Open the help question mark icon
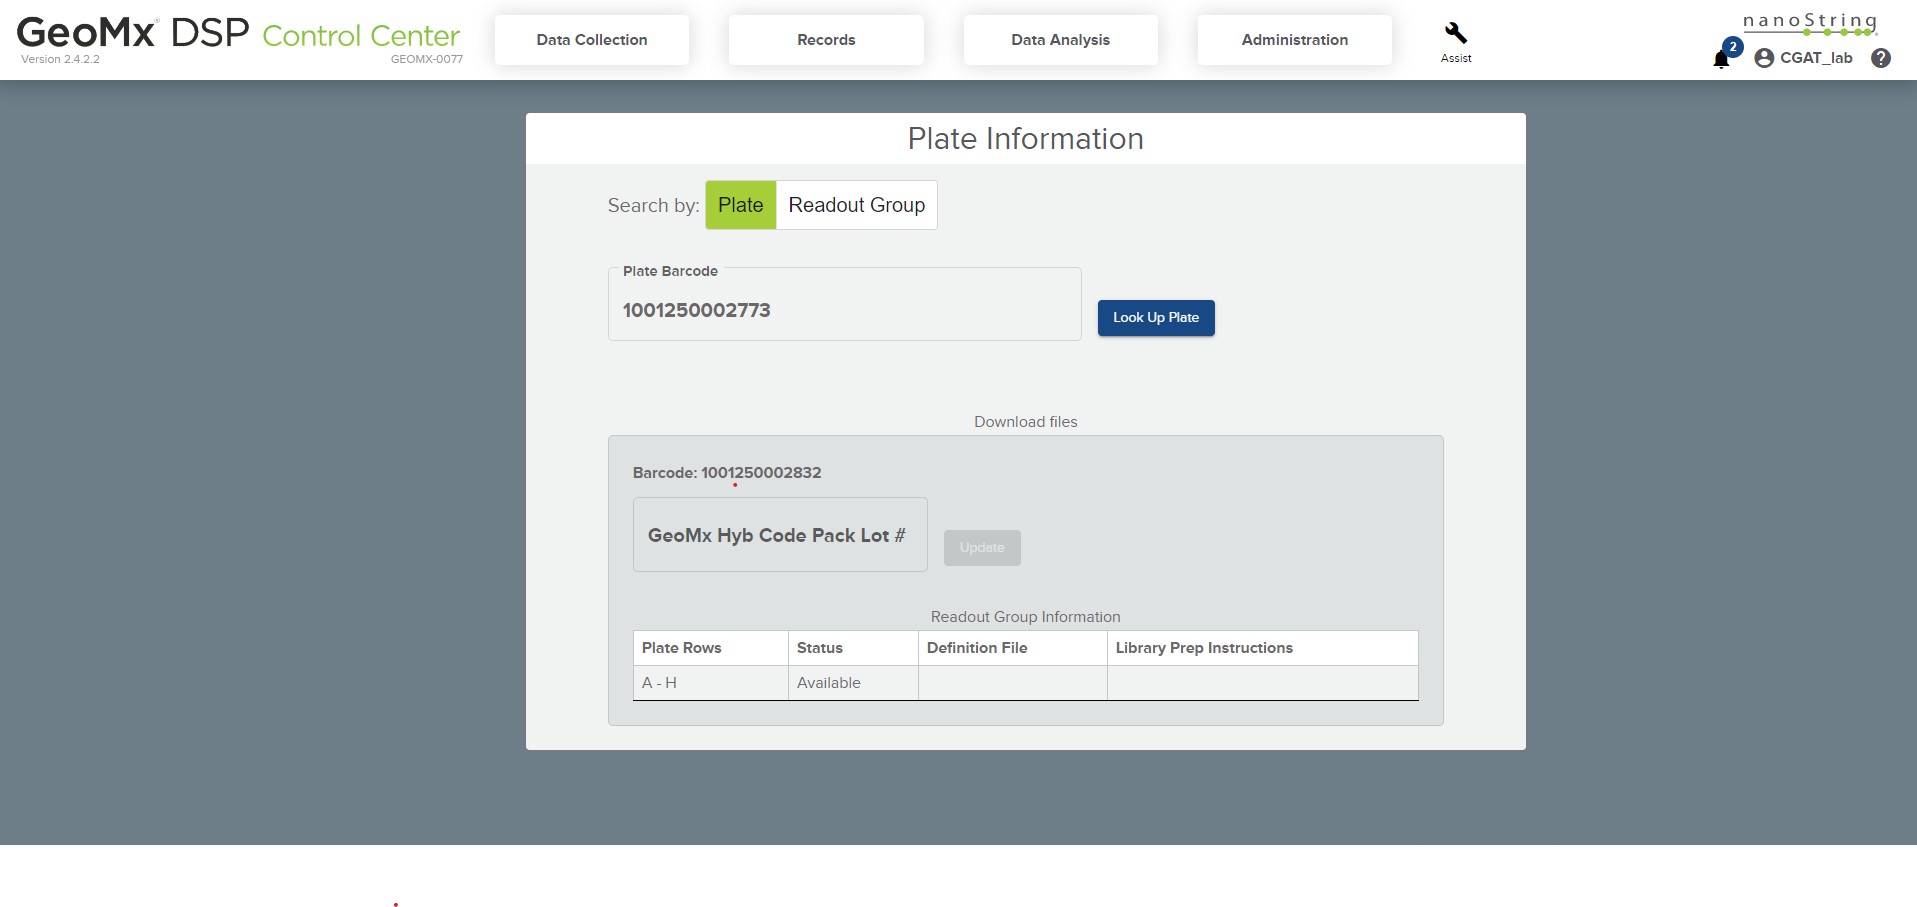The image size is (1917, 907). click(x=1881, y=58)
